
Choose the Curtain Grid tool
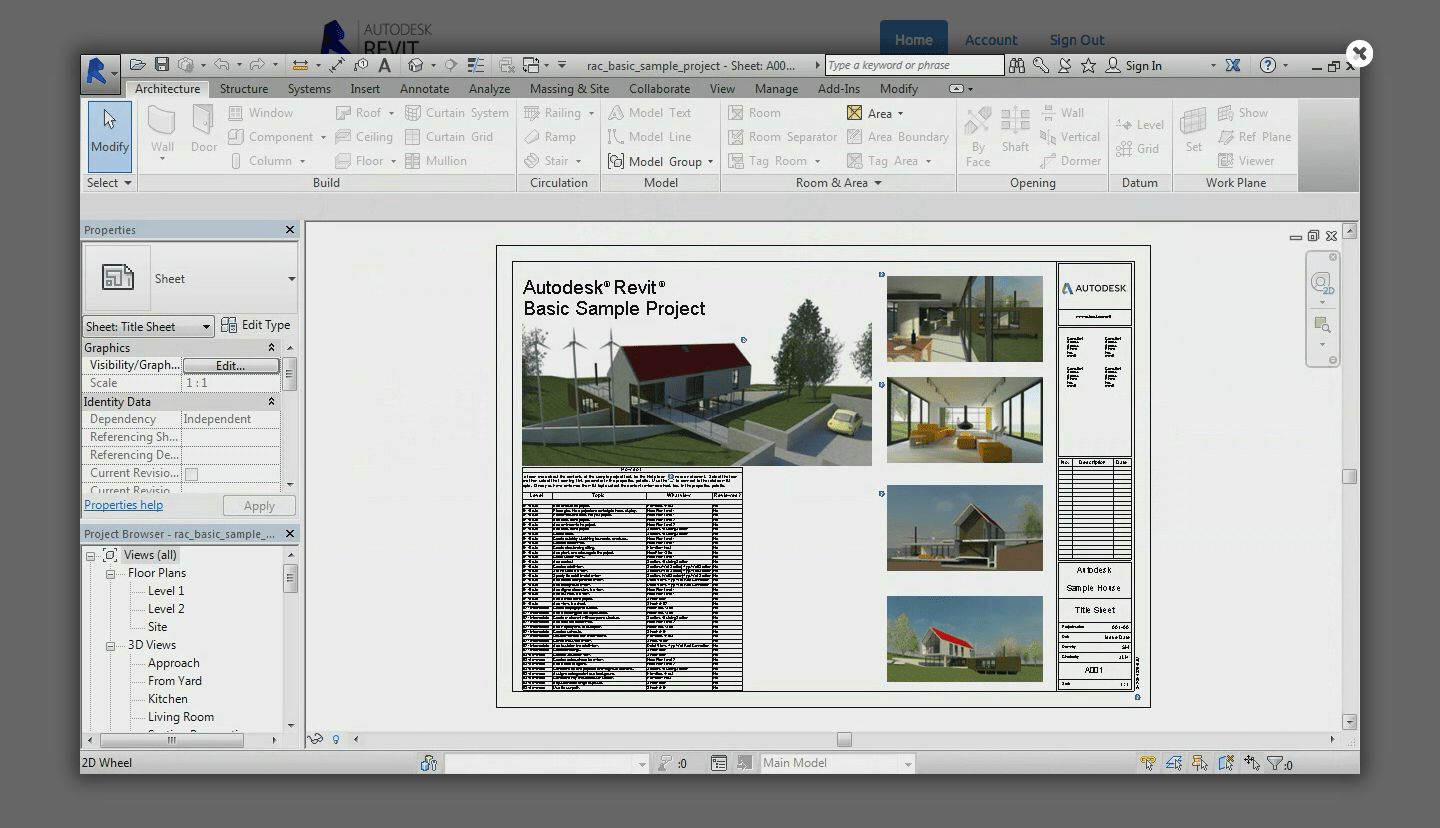click(x=449, y=137)
